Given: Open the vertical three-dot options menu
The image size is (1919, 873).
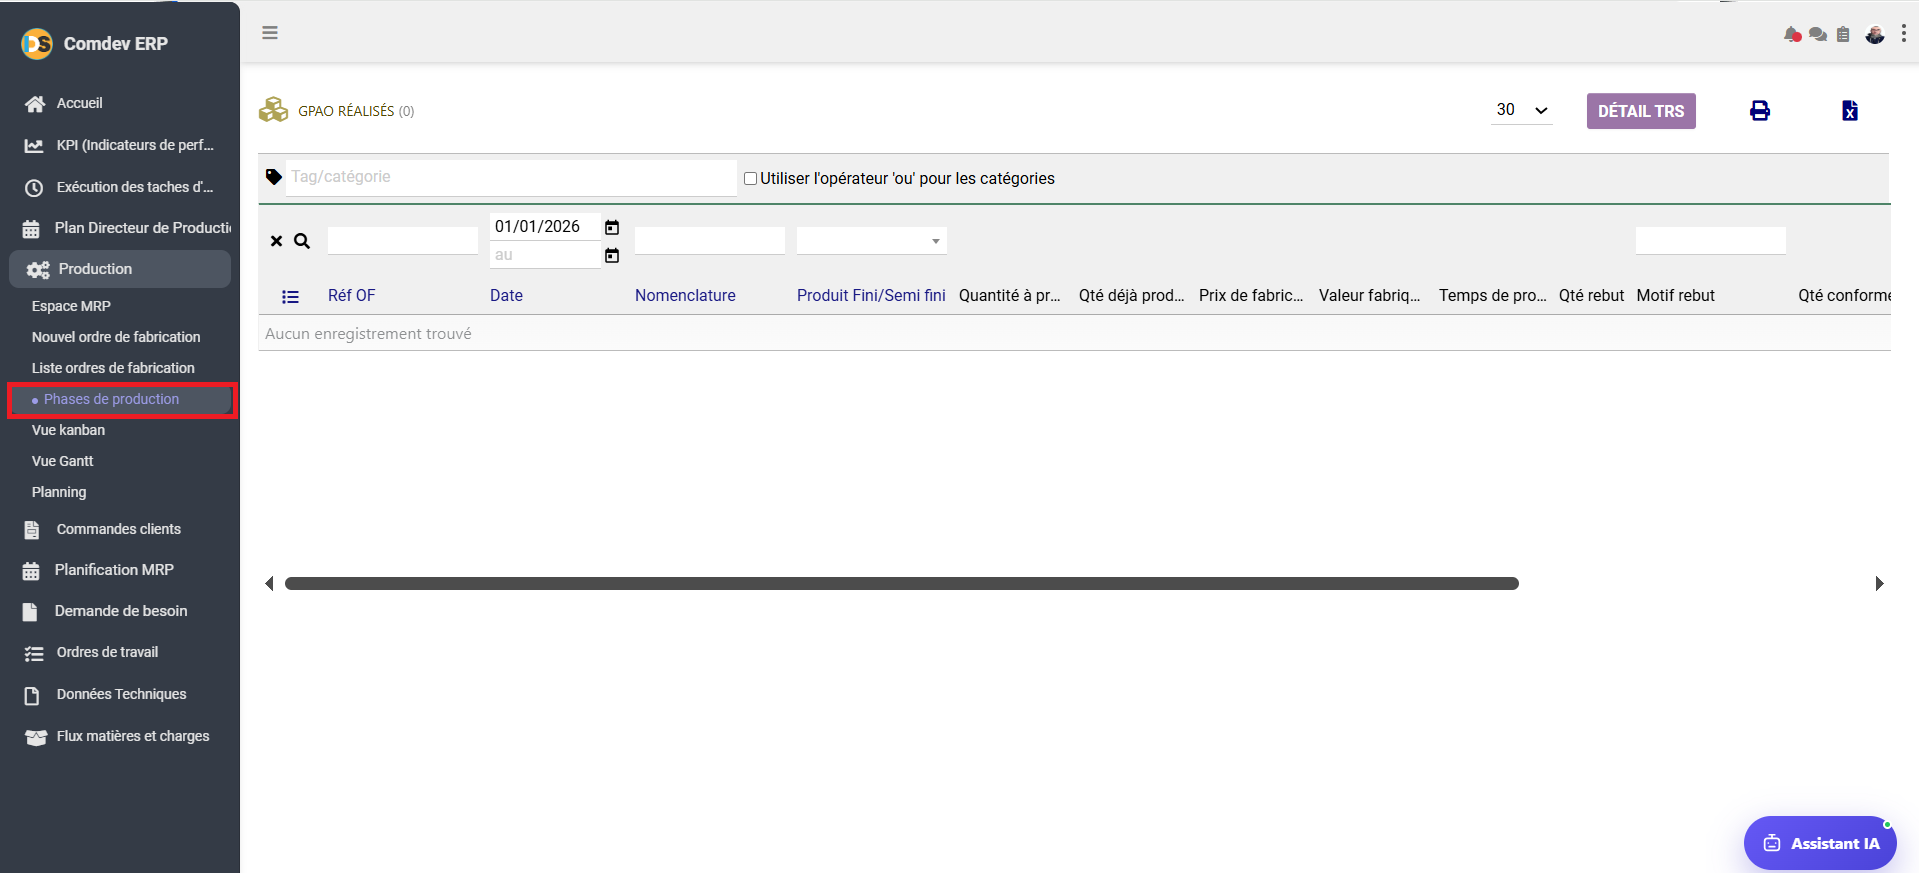Looking at the screenshot, I should pyautogui.click(x=1903, y=34).
